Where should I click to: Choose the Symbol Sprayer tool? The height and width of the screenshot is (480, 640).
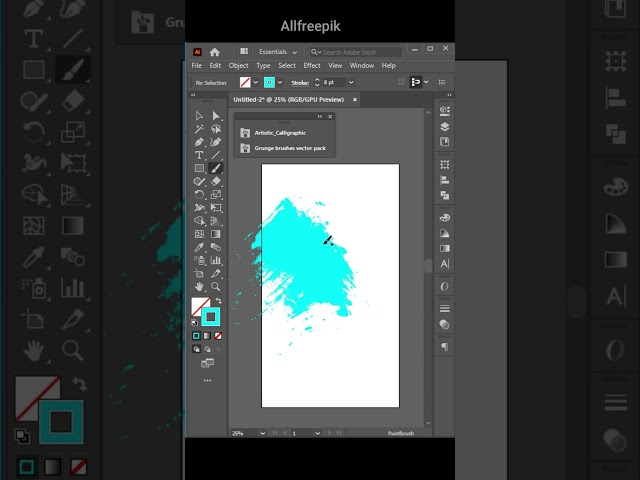click(x=199, y=260)
